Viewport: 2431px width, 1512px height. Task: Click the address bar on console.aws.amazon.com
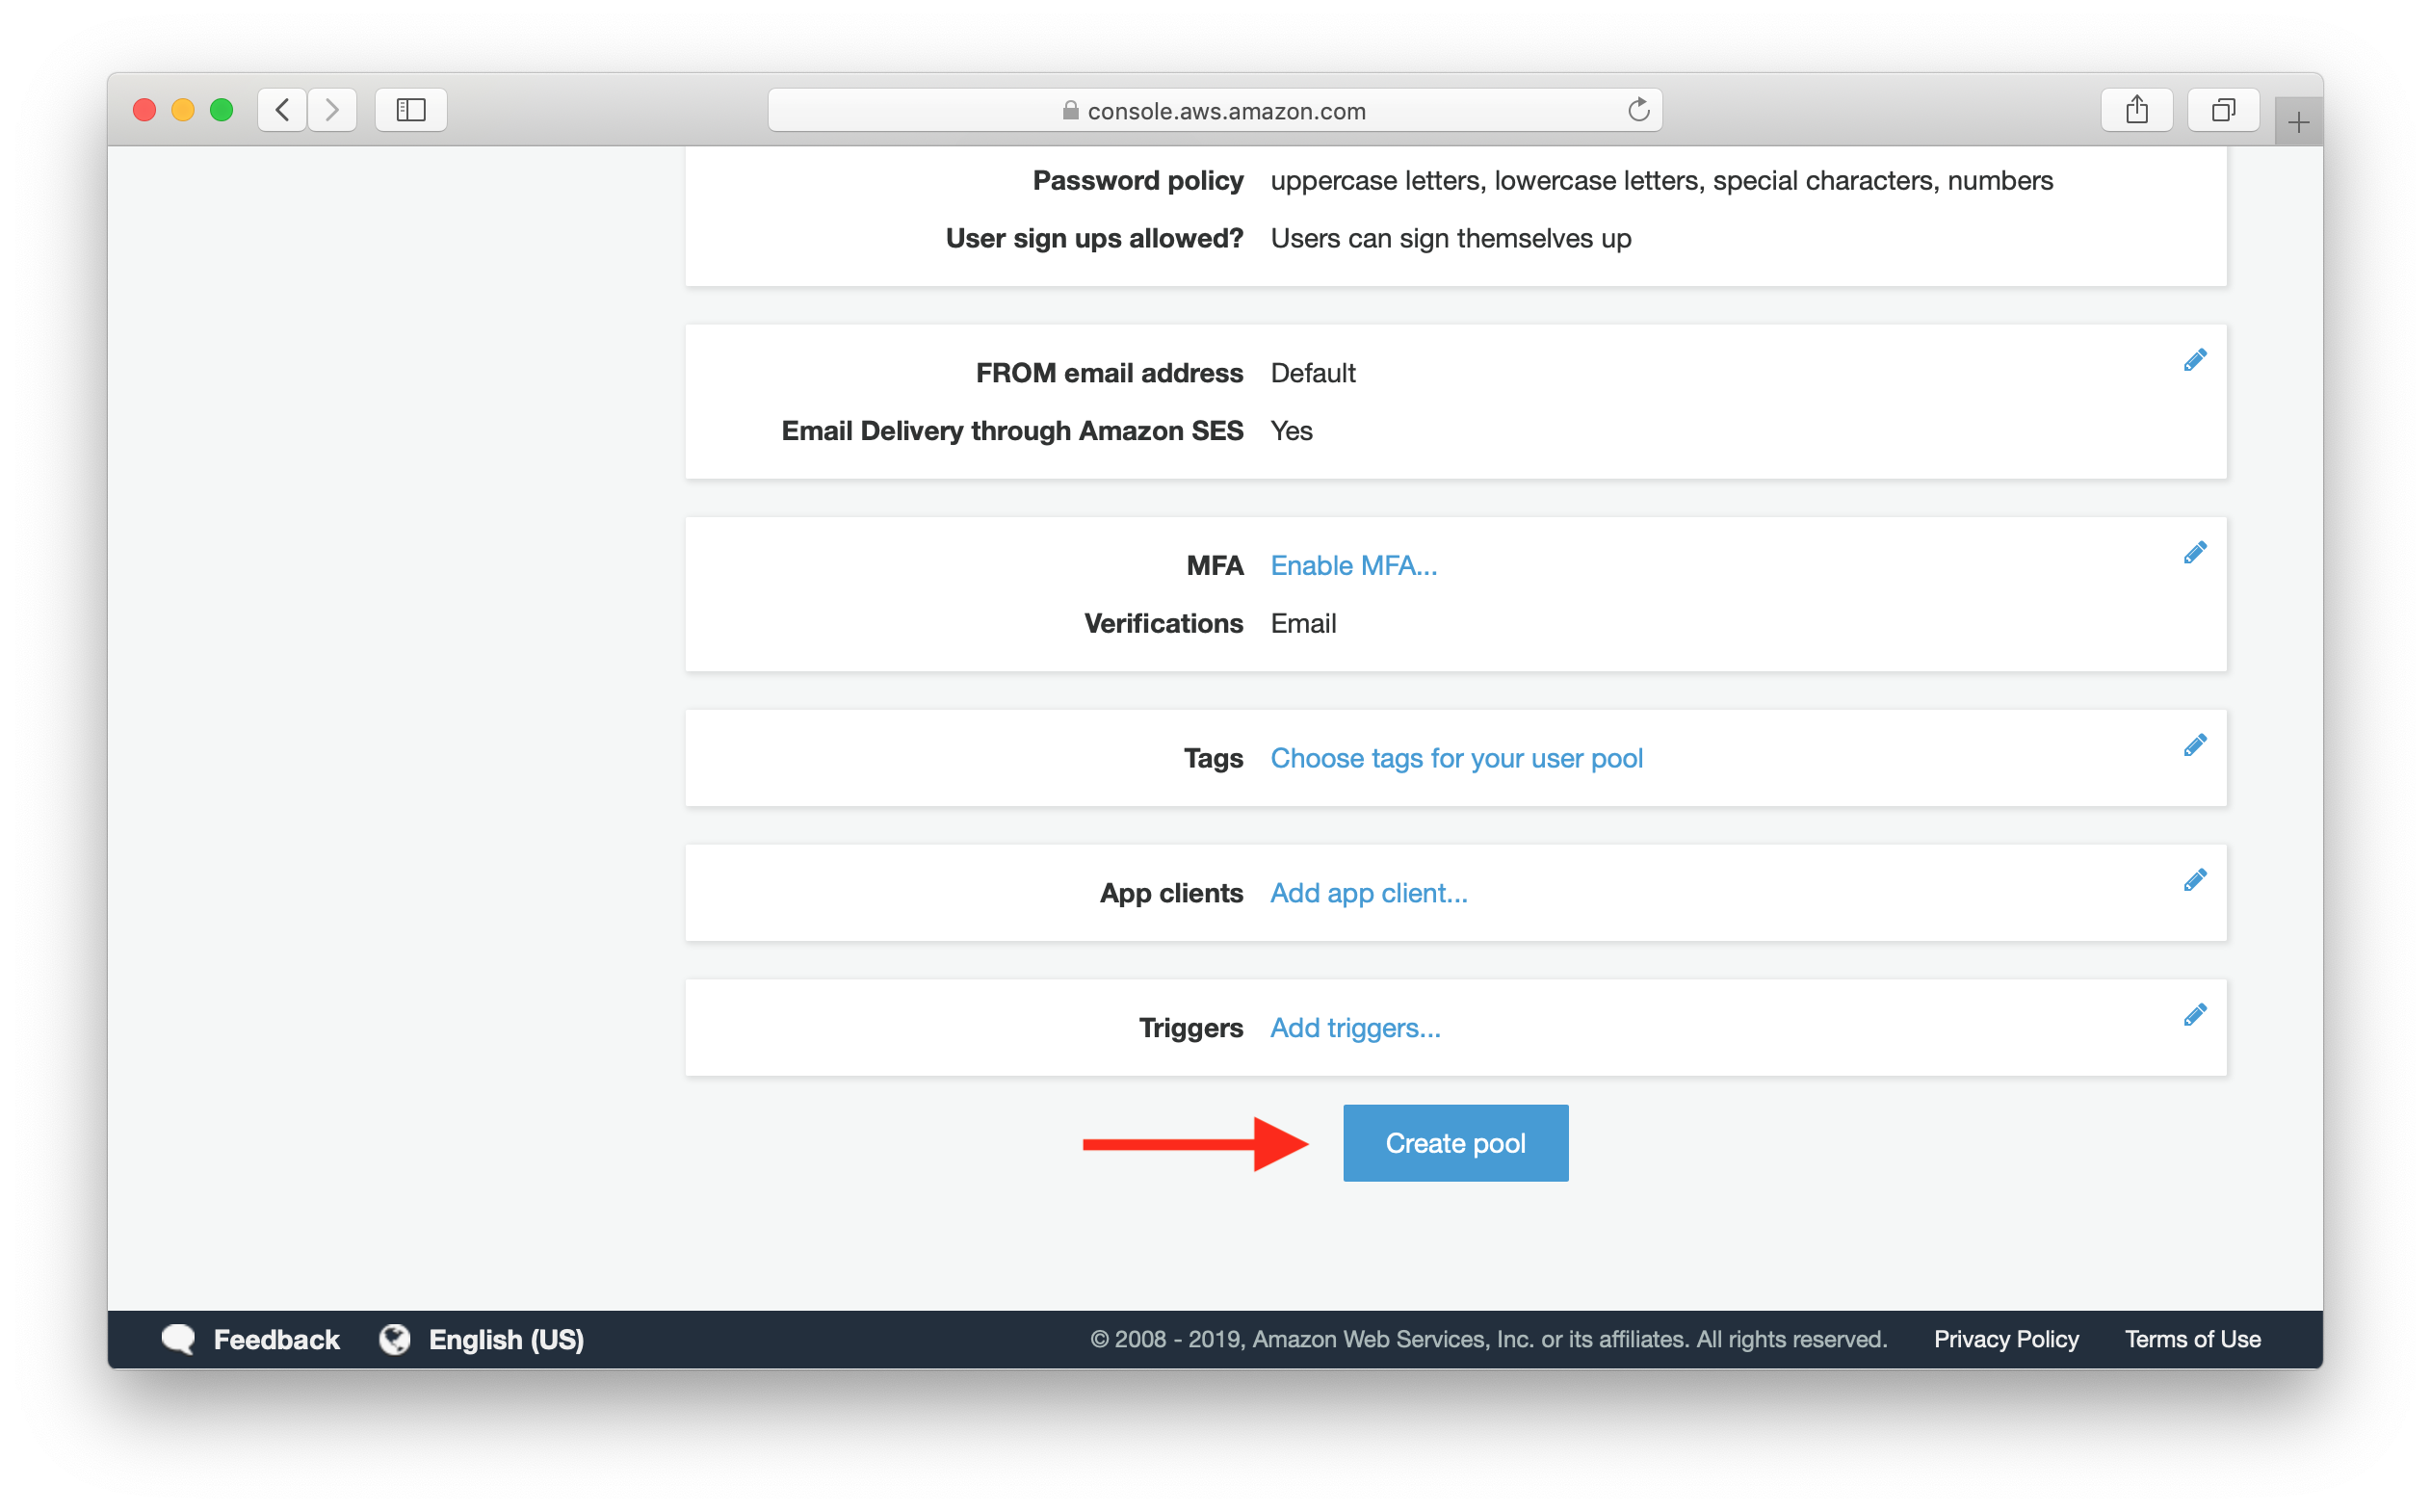pos(1214,110)
